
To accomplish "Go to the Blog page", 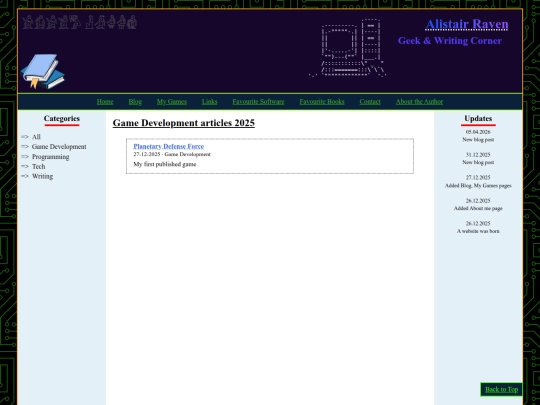I will click(x=135, y=102).
